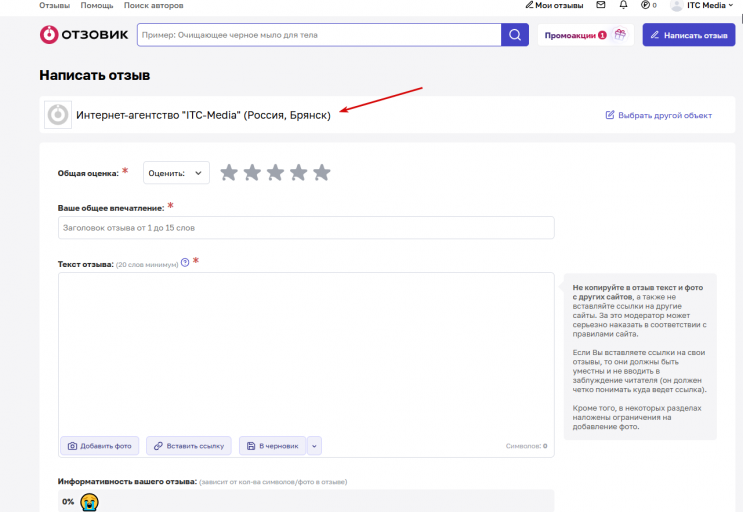Open the Помощь menu item
743x512 pixels.
97,5
